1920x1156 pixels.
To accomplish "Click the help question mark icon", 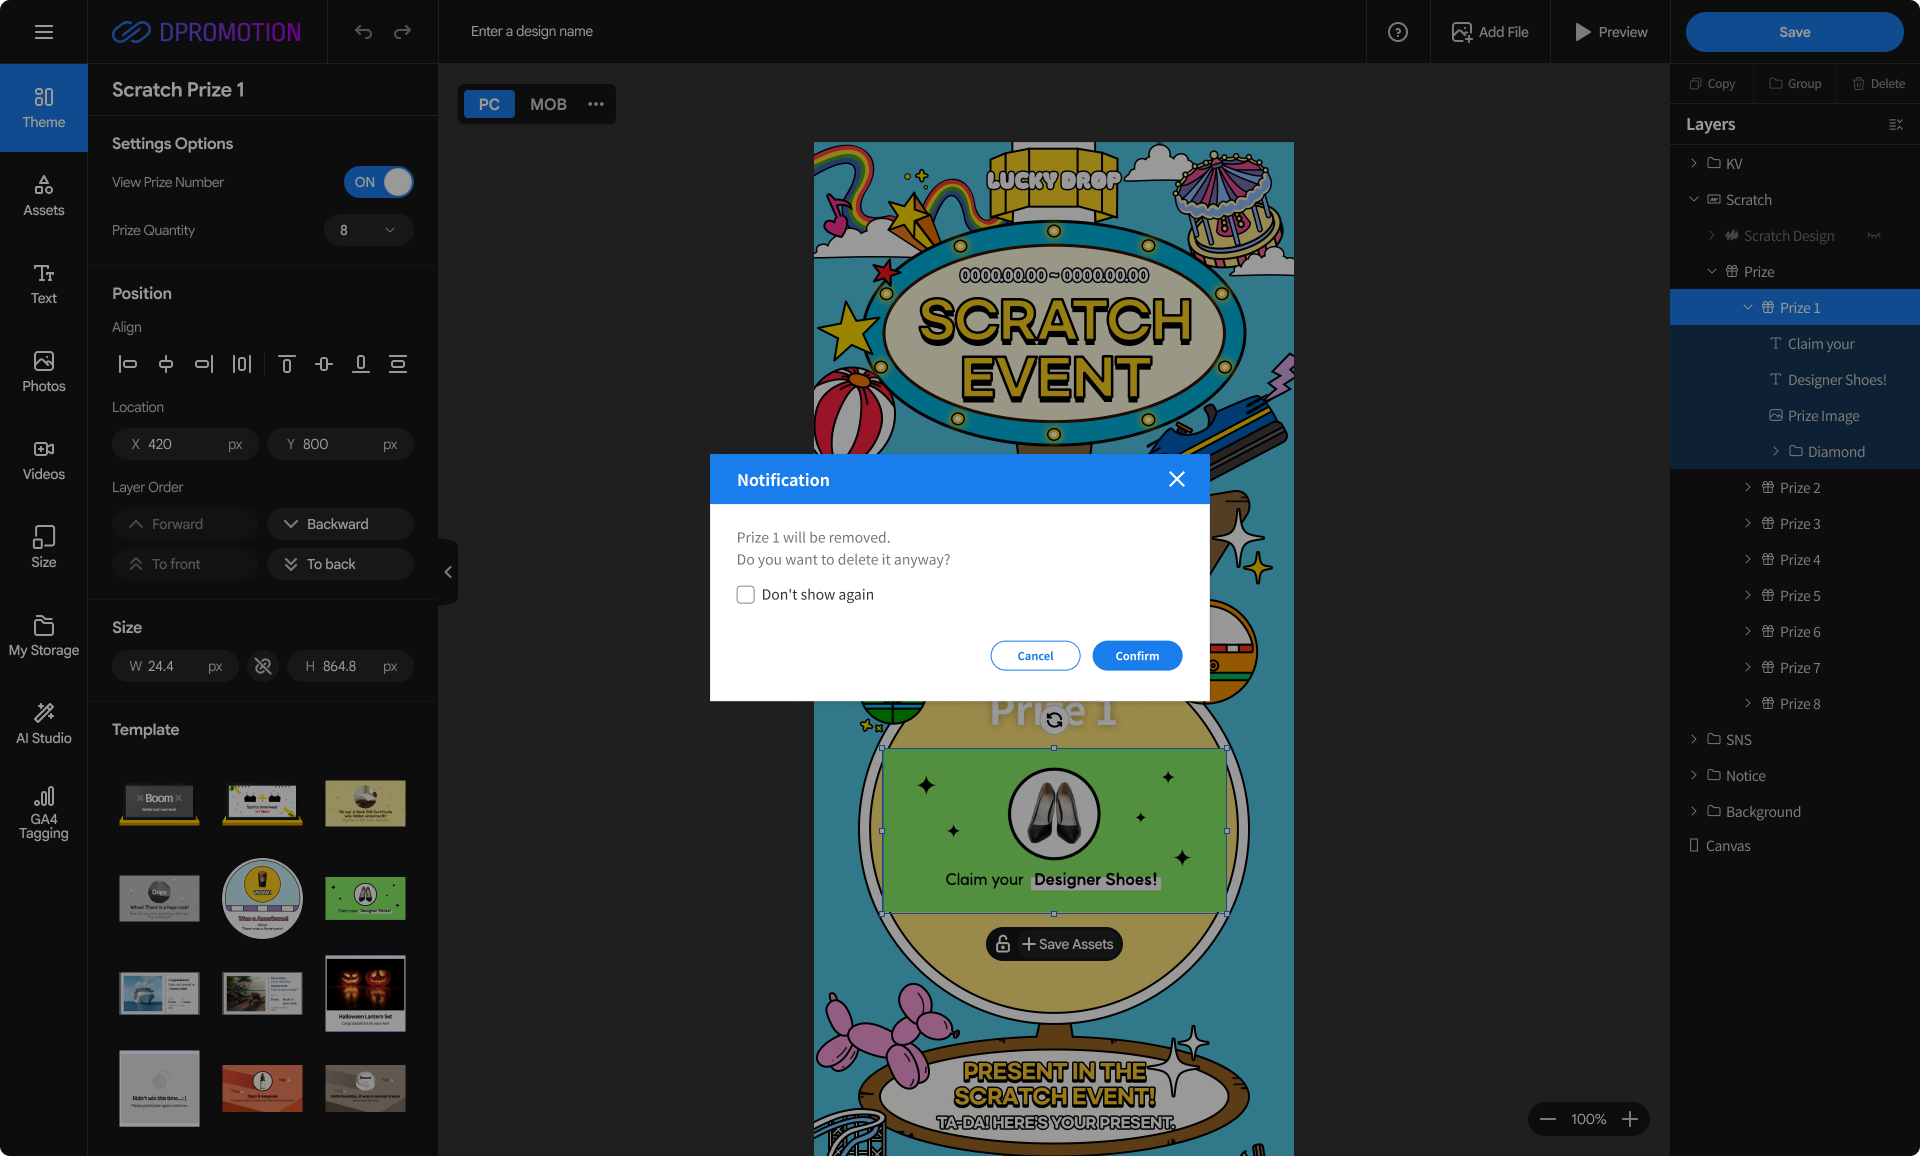I will click(1398, 32).
